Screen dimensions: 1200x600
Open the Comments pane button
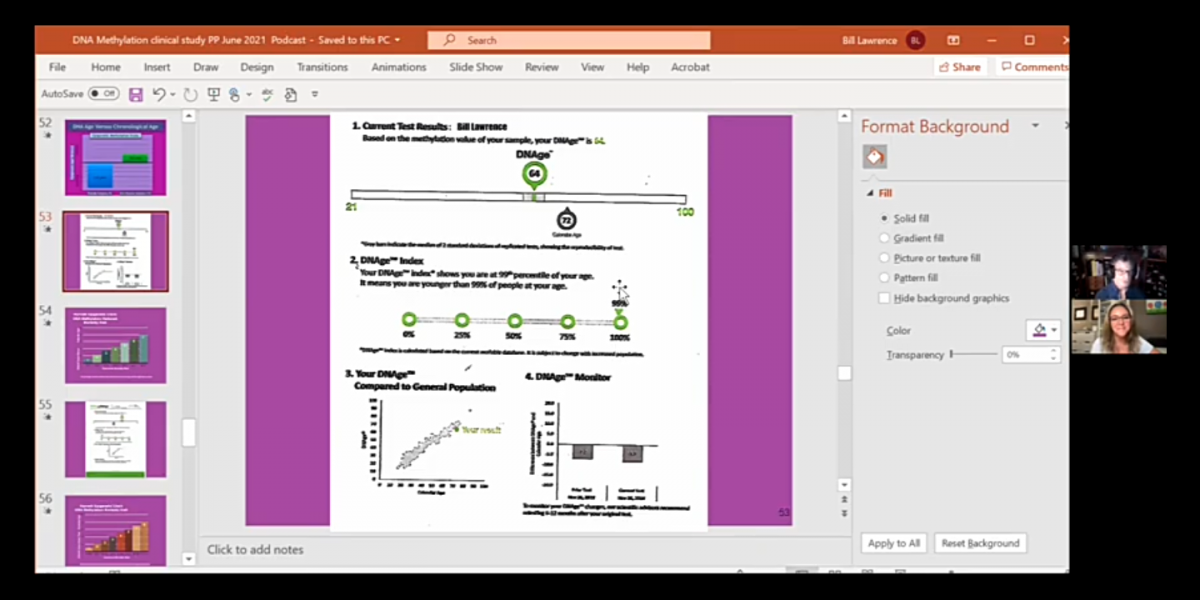click(x=1033, y=67)
